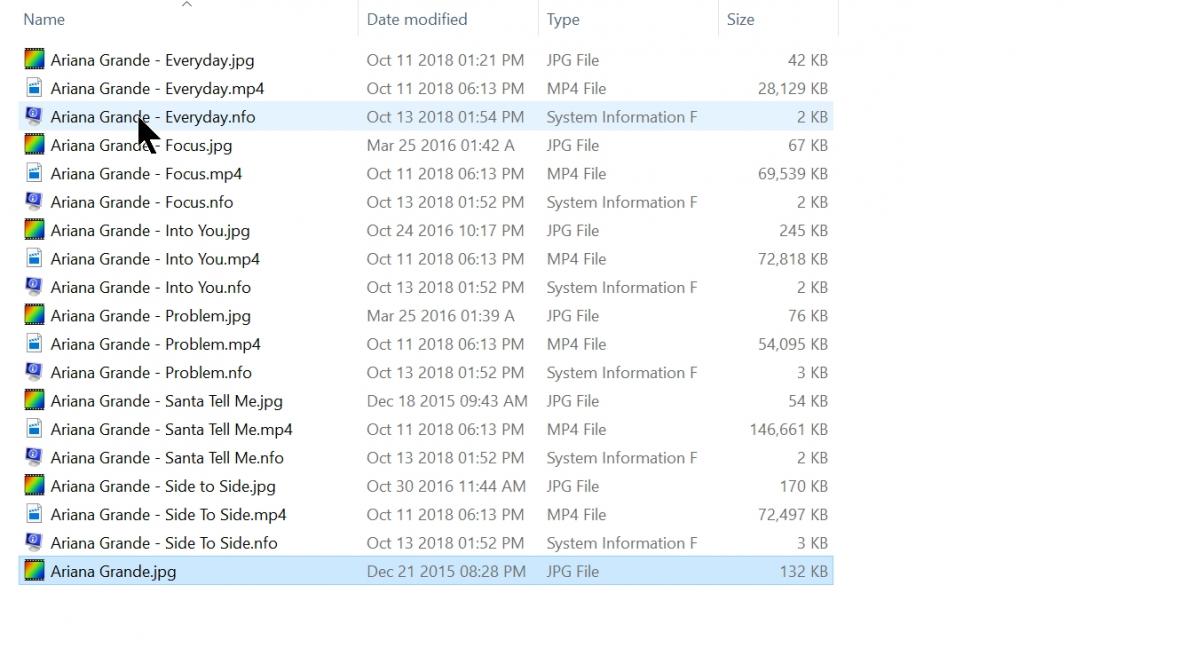Click the Oct 11 2018 01:21 PM date
The height and width of the screenshot is (664, 1200).
pyautogui.click(x=445, y=60)
